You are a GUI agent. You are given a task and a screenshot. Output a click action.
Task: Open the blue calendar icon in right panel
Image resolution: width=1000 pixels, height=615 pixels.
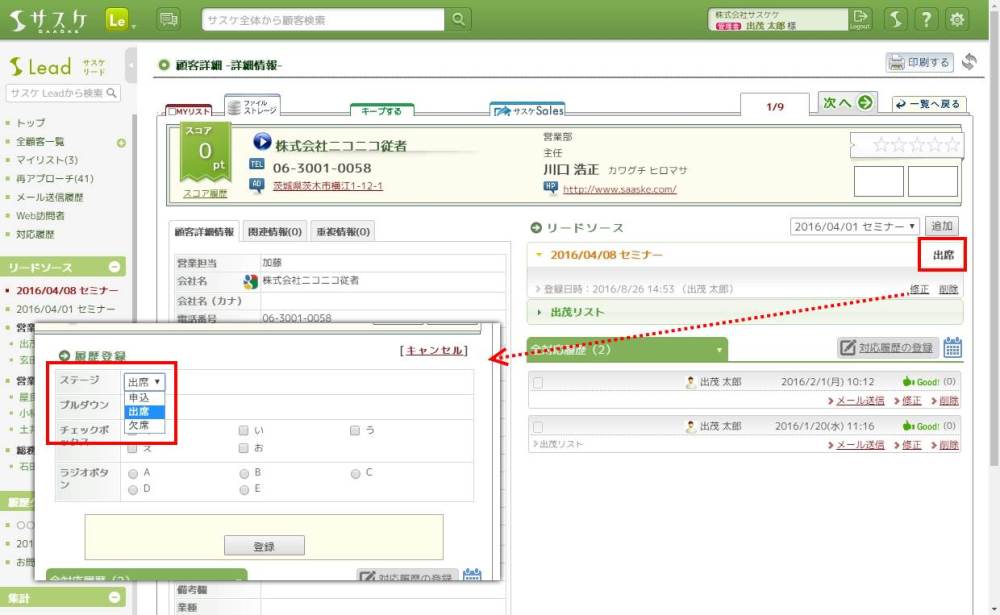pyautogui.click(x=952, y=348)
